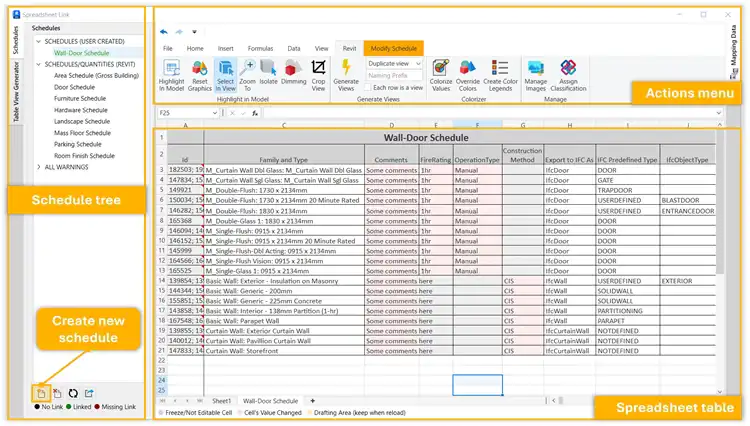Click the Reset Graphics icon
The width and height of the screenshot is (750, 426).
point(199,68)
